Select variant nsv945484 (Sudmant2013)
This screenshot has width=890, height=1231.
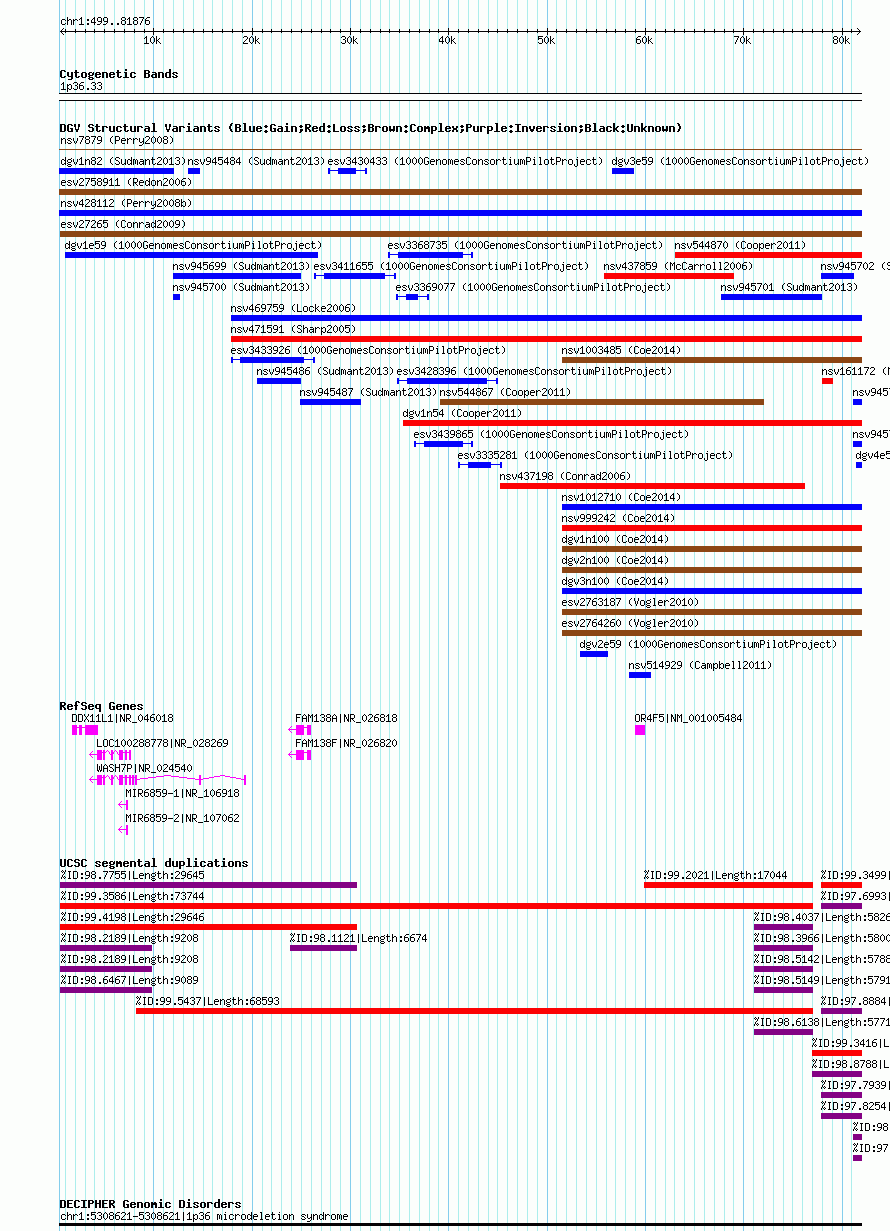coord(257,161)
